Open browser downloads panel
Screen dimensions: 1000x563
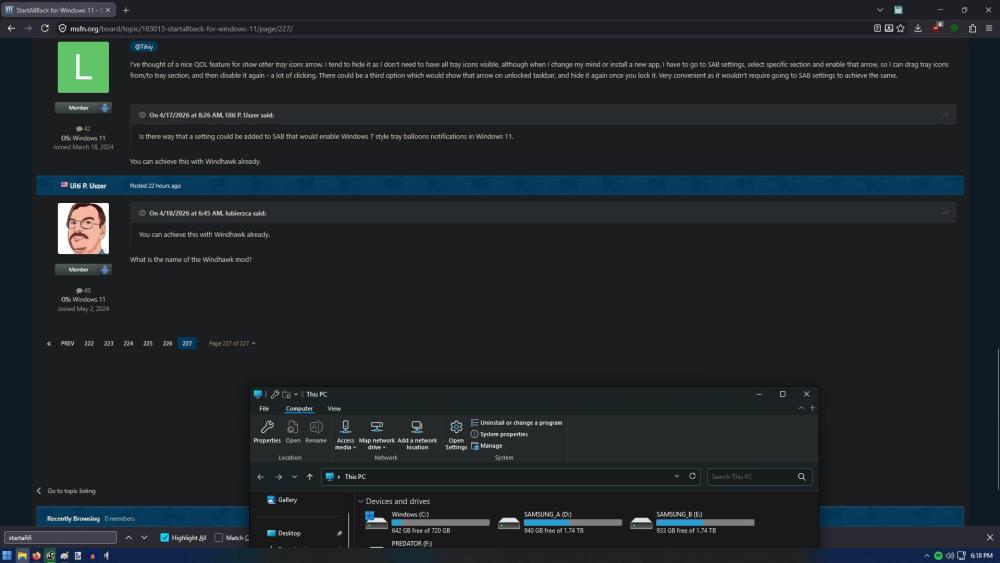[x=918, y=28]
